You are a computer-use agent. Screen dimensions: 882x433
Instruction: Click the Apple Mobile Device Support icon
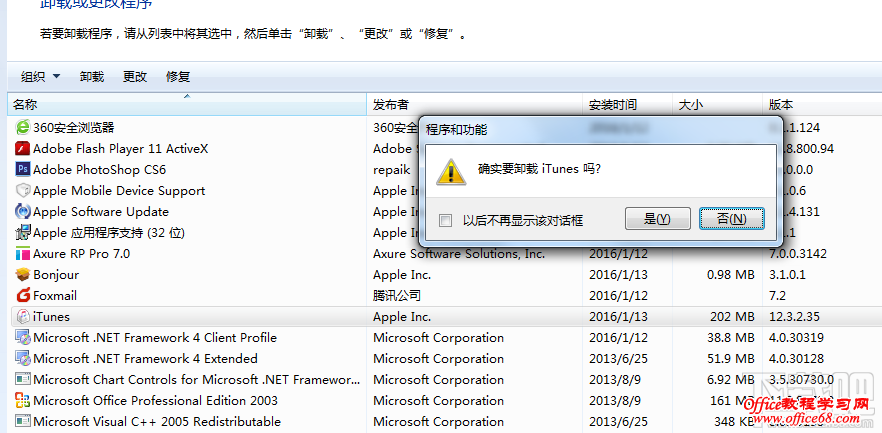tap(22, 191)
